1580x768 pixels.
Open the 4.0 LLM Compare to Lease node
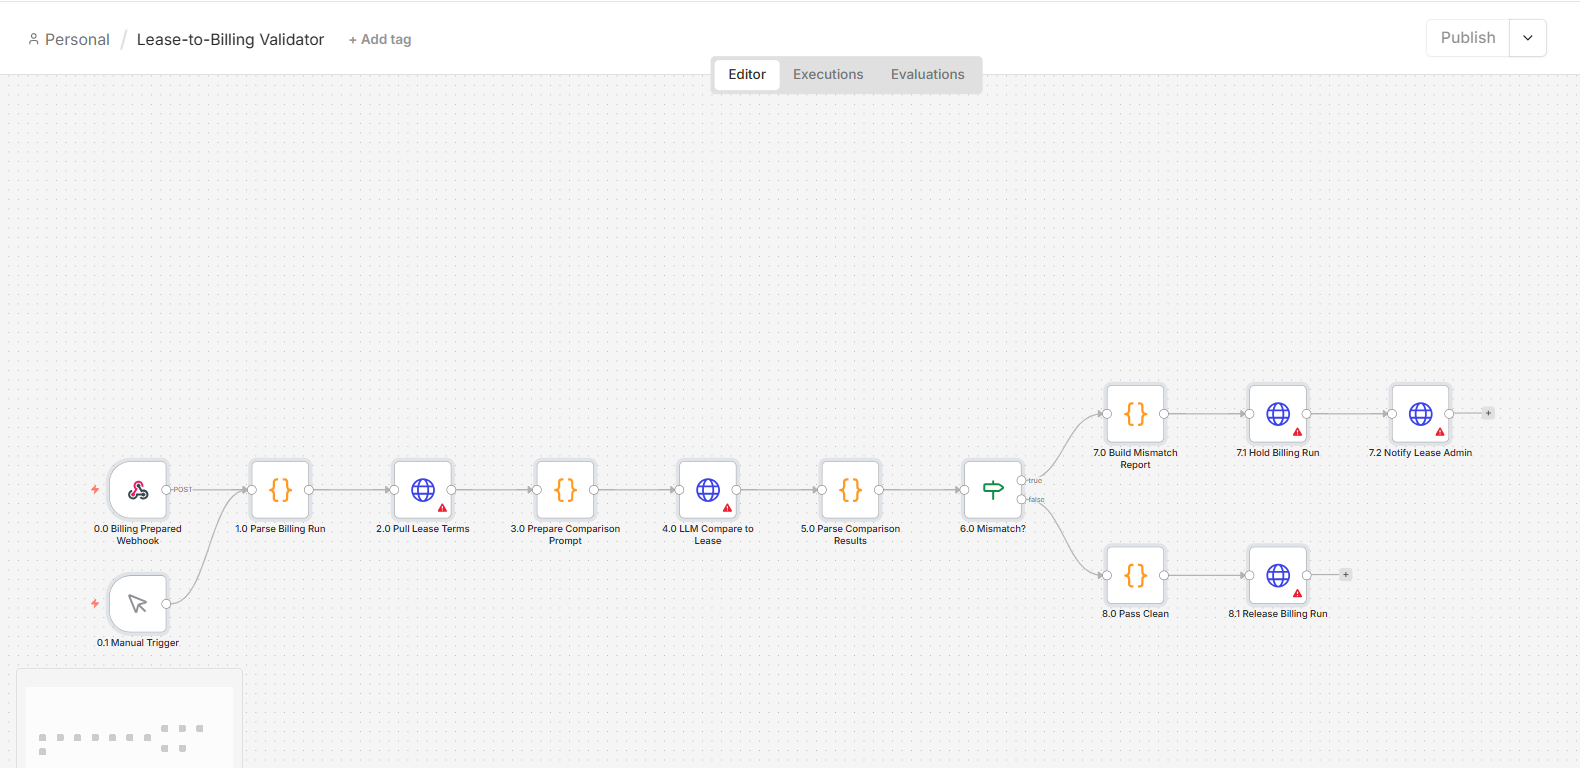click(x=708, y=490)
